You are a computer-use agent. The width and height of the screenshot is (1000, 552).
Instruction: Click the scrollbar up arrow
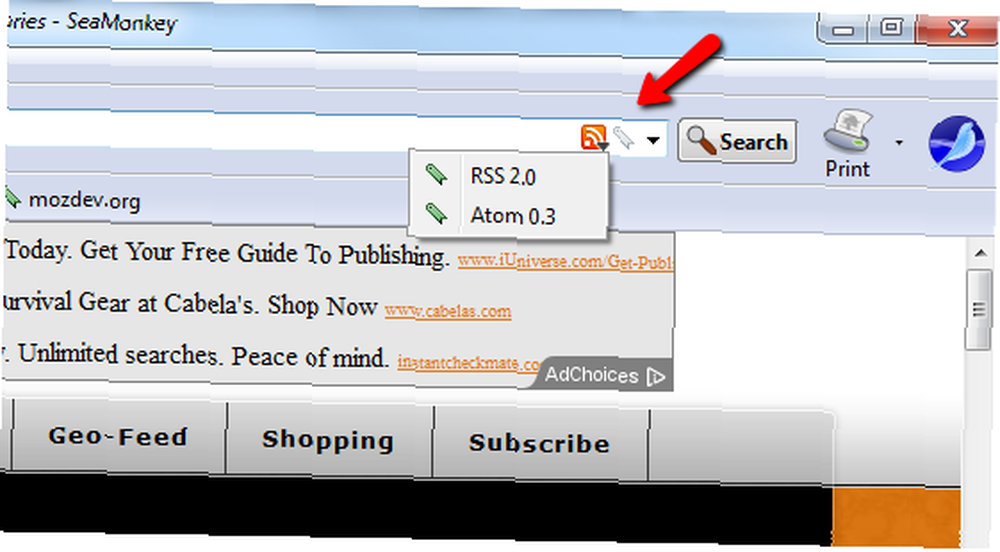coord(981,253)
